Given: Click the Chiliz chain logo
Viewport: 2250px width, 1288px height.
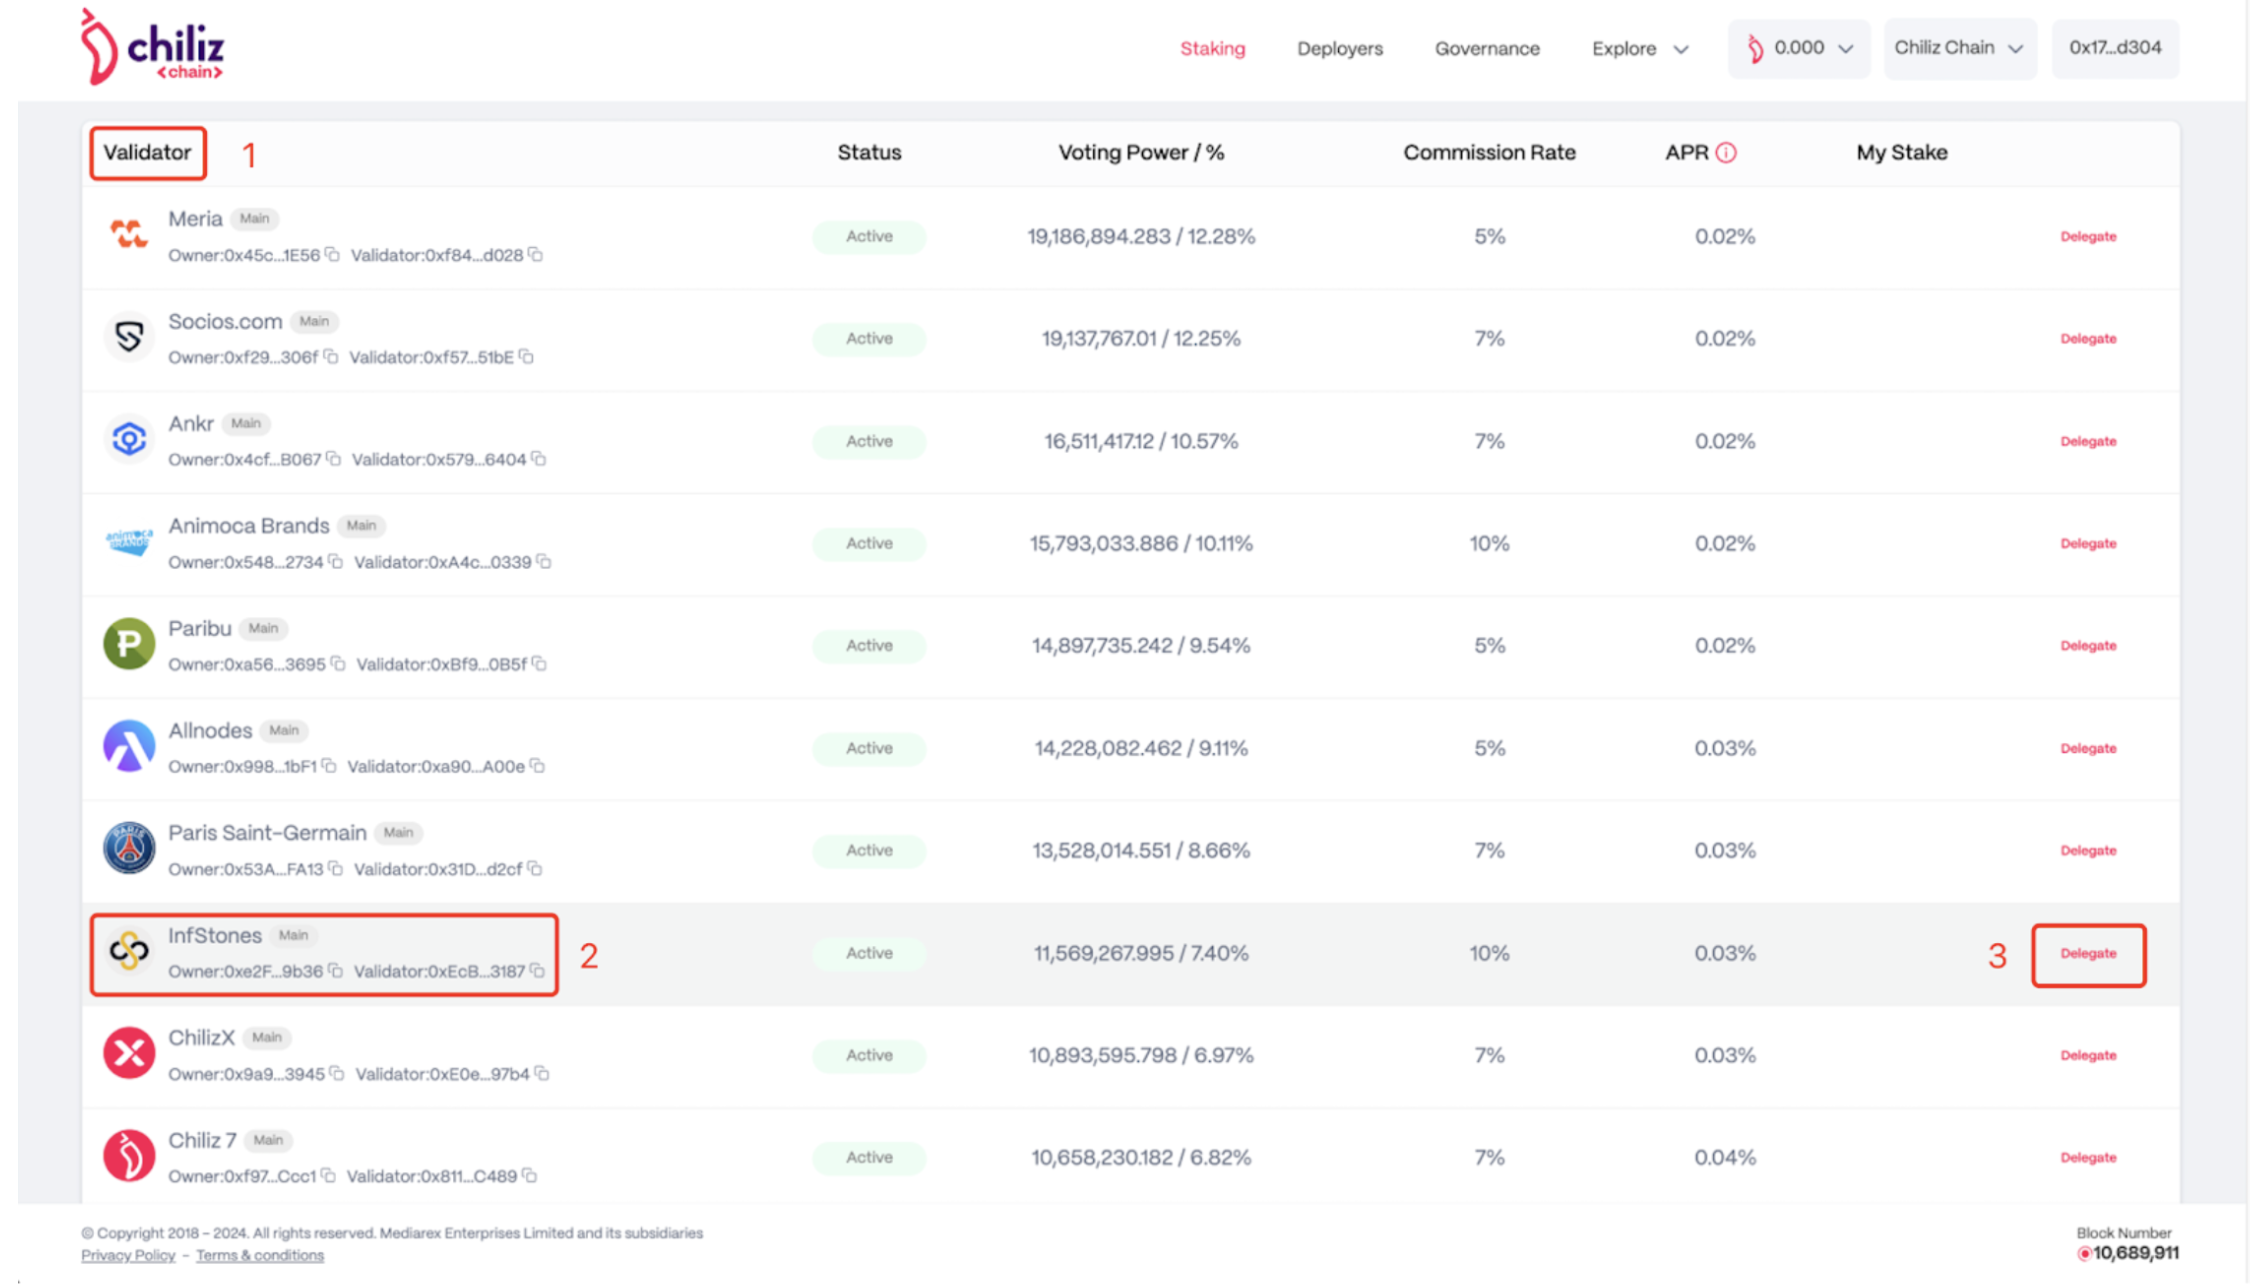Looking at the screenshot, I should click(x=152, y=47).
